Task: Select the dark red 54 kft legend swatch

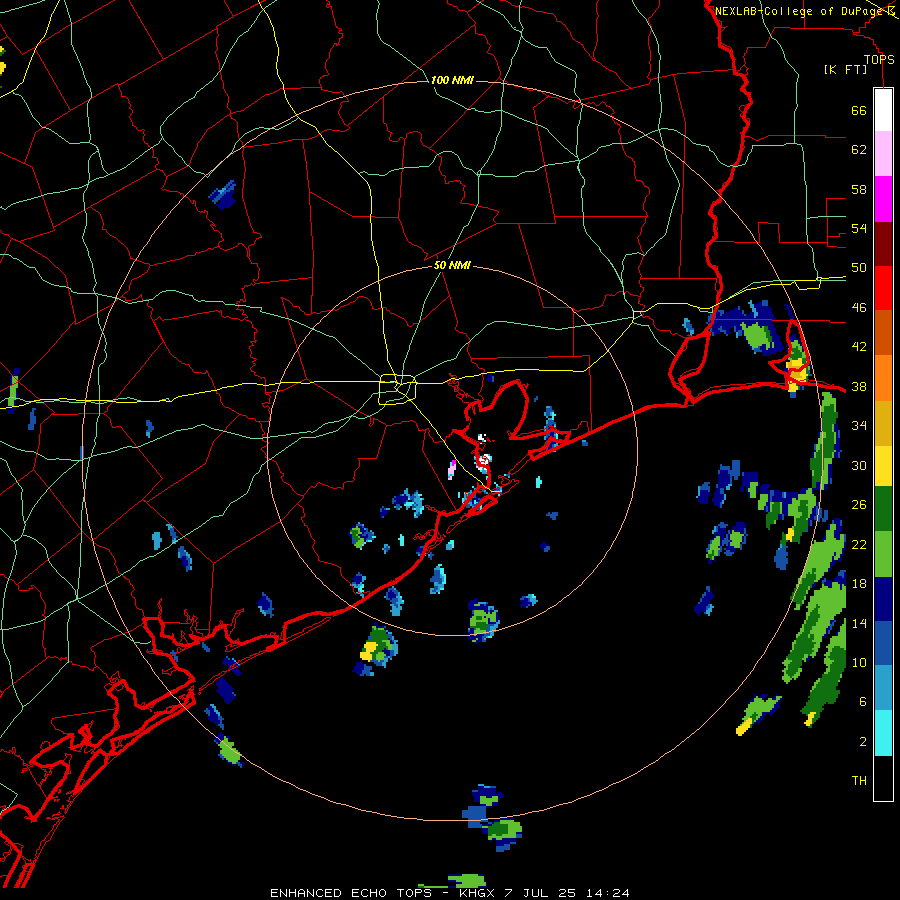Action: pos(883,244)
